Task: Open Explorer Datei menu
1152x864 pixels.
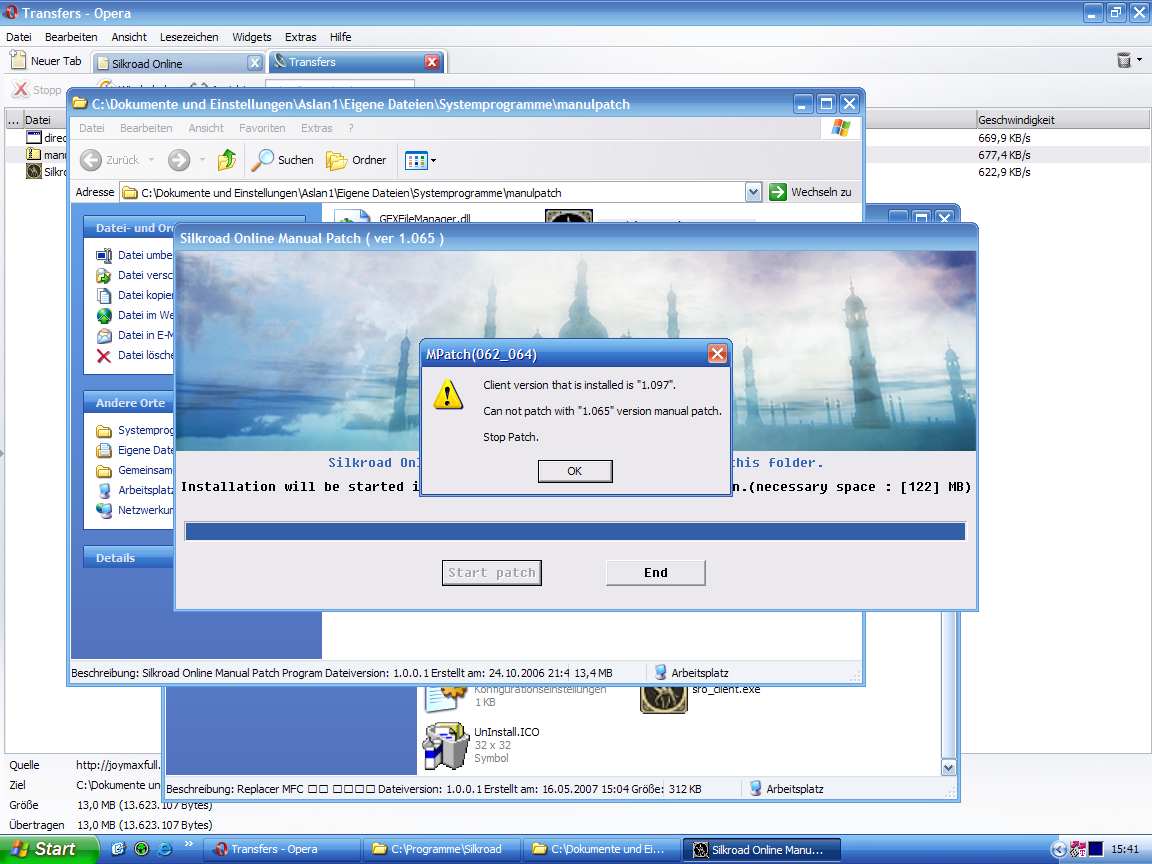Action: coord(92,128)
